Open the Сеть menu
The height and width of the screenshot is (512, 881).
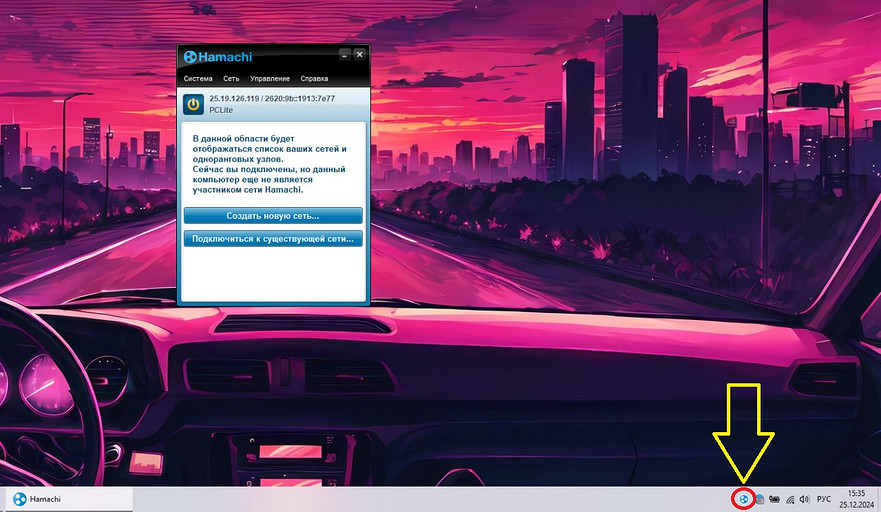tap(231, 78)
